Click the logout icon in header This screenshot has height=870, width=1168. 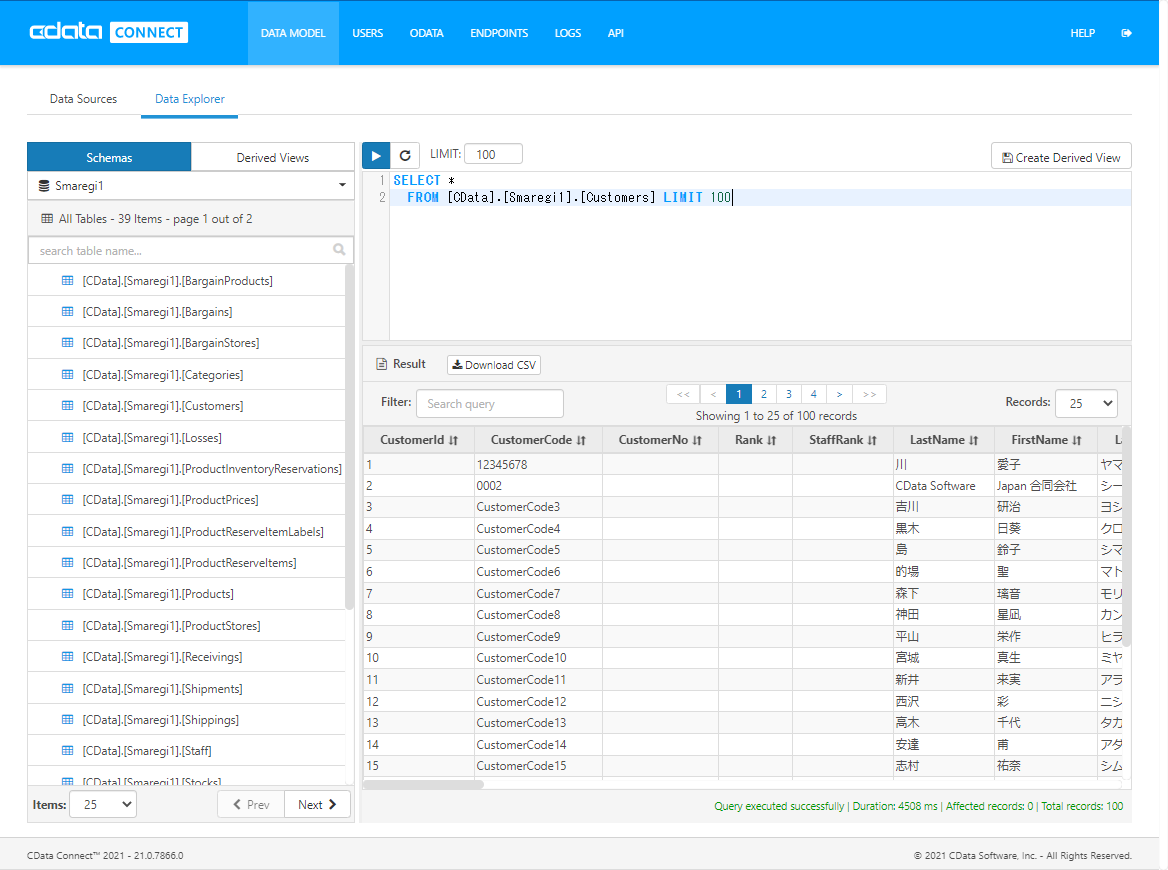tap(1126, 33)
